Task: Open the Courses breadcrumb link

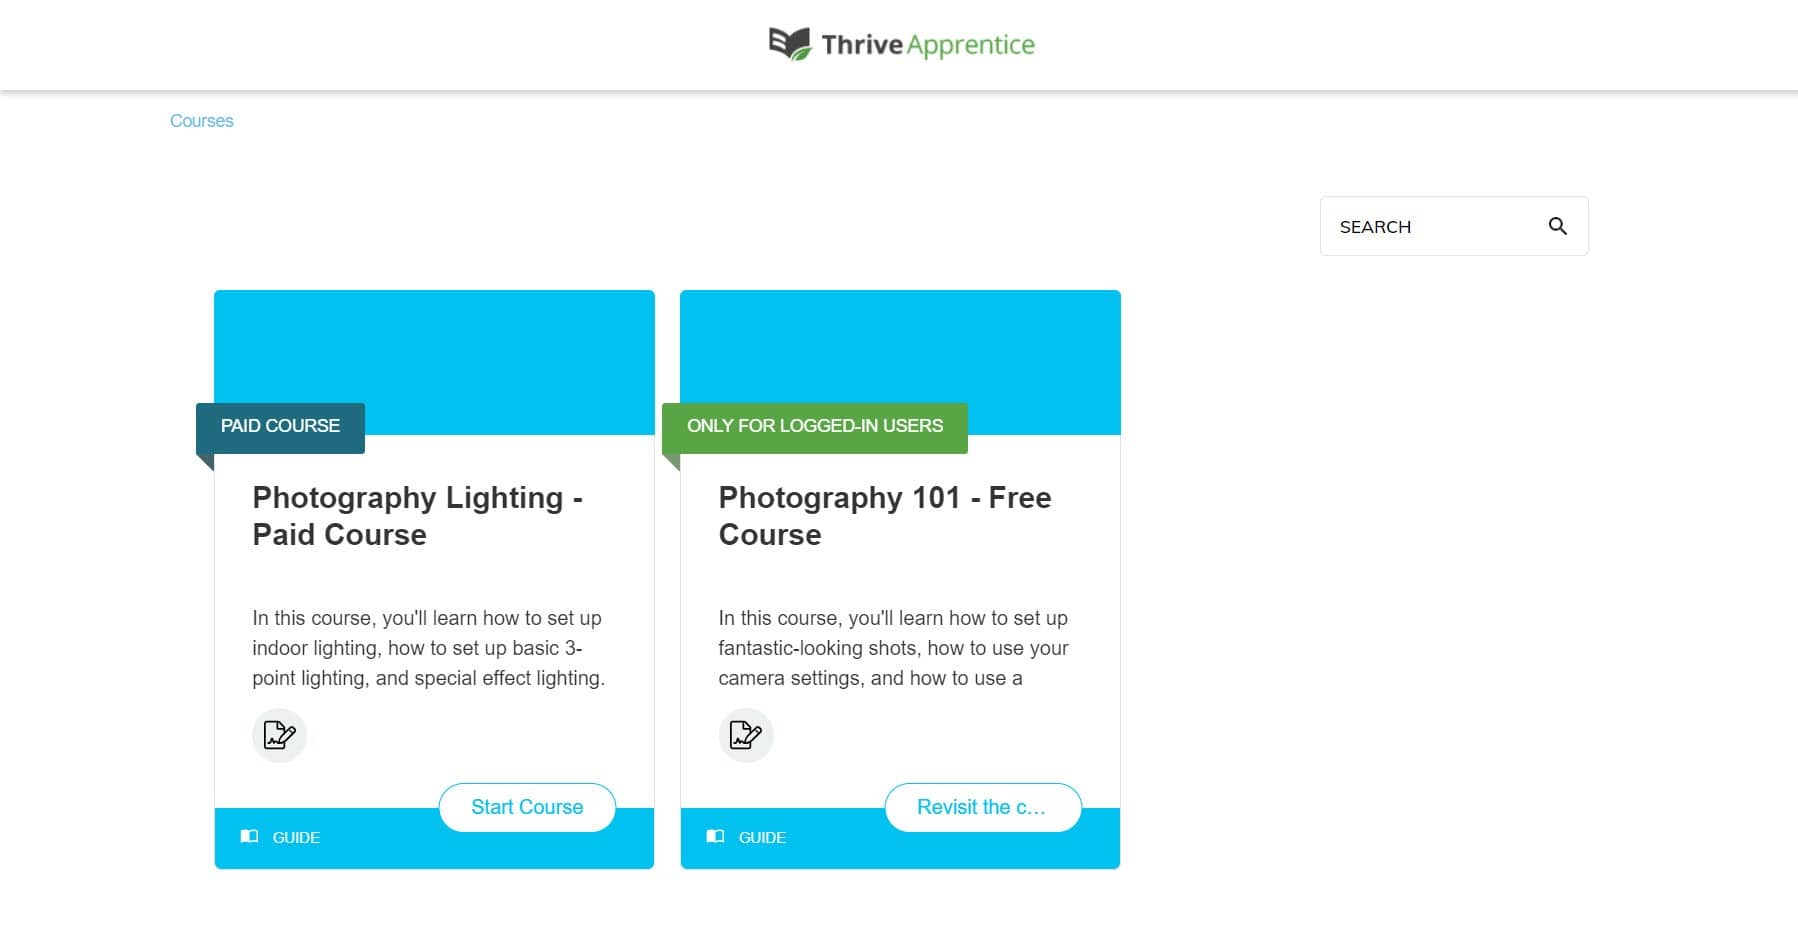Action: coord(202,120)
